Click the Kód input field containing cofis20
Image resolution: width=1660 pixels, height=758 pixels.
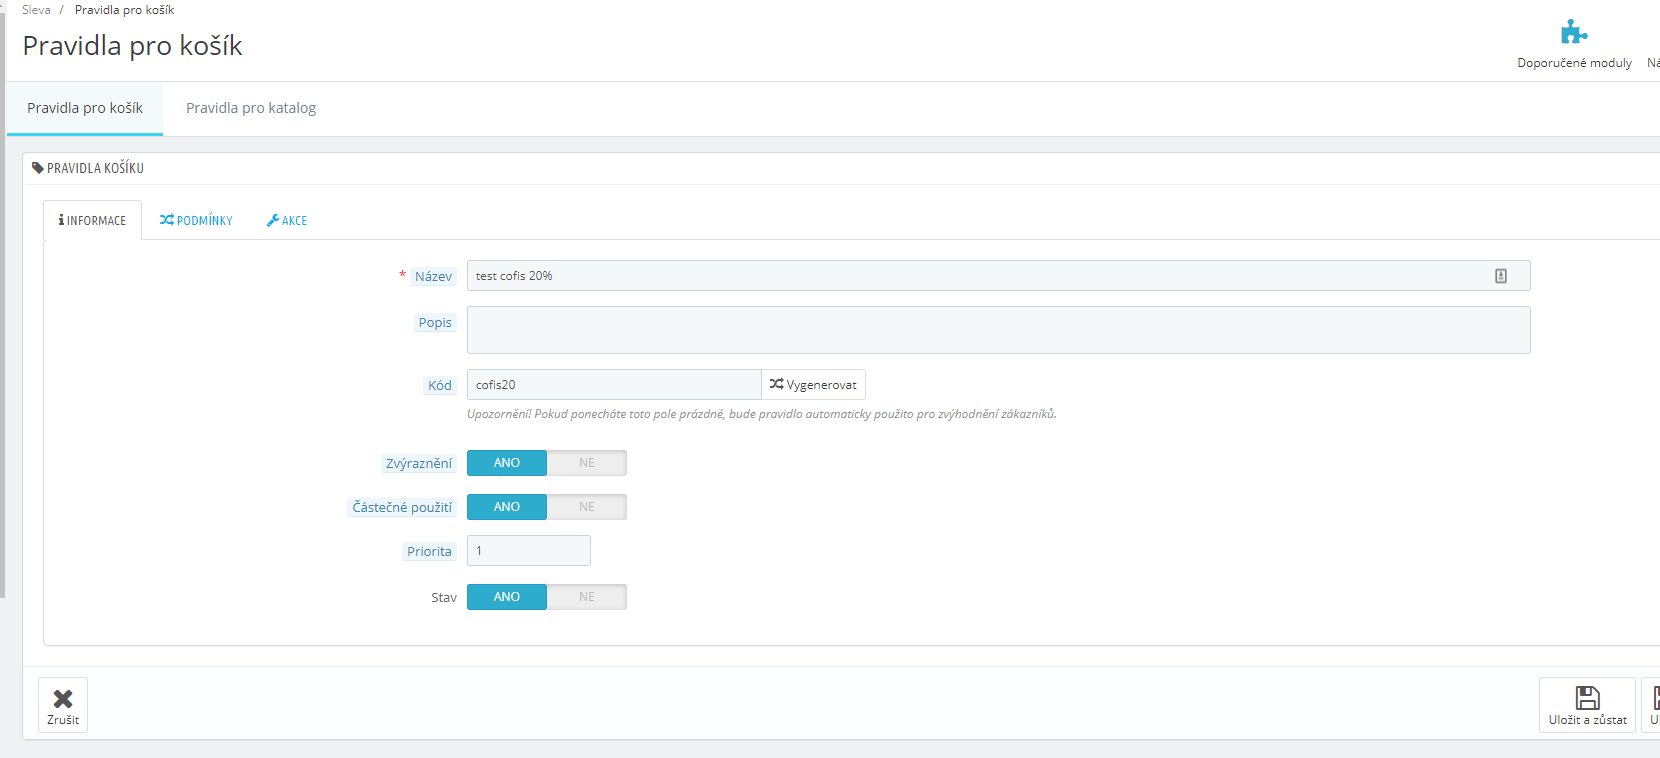pyautogui.click(x=614, y=385)
